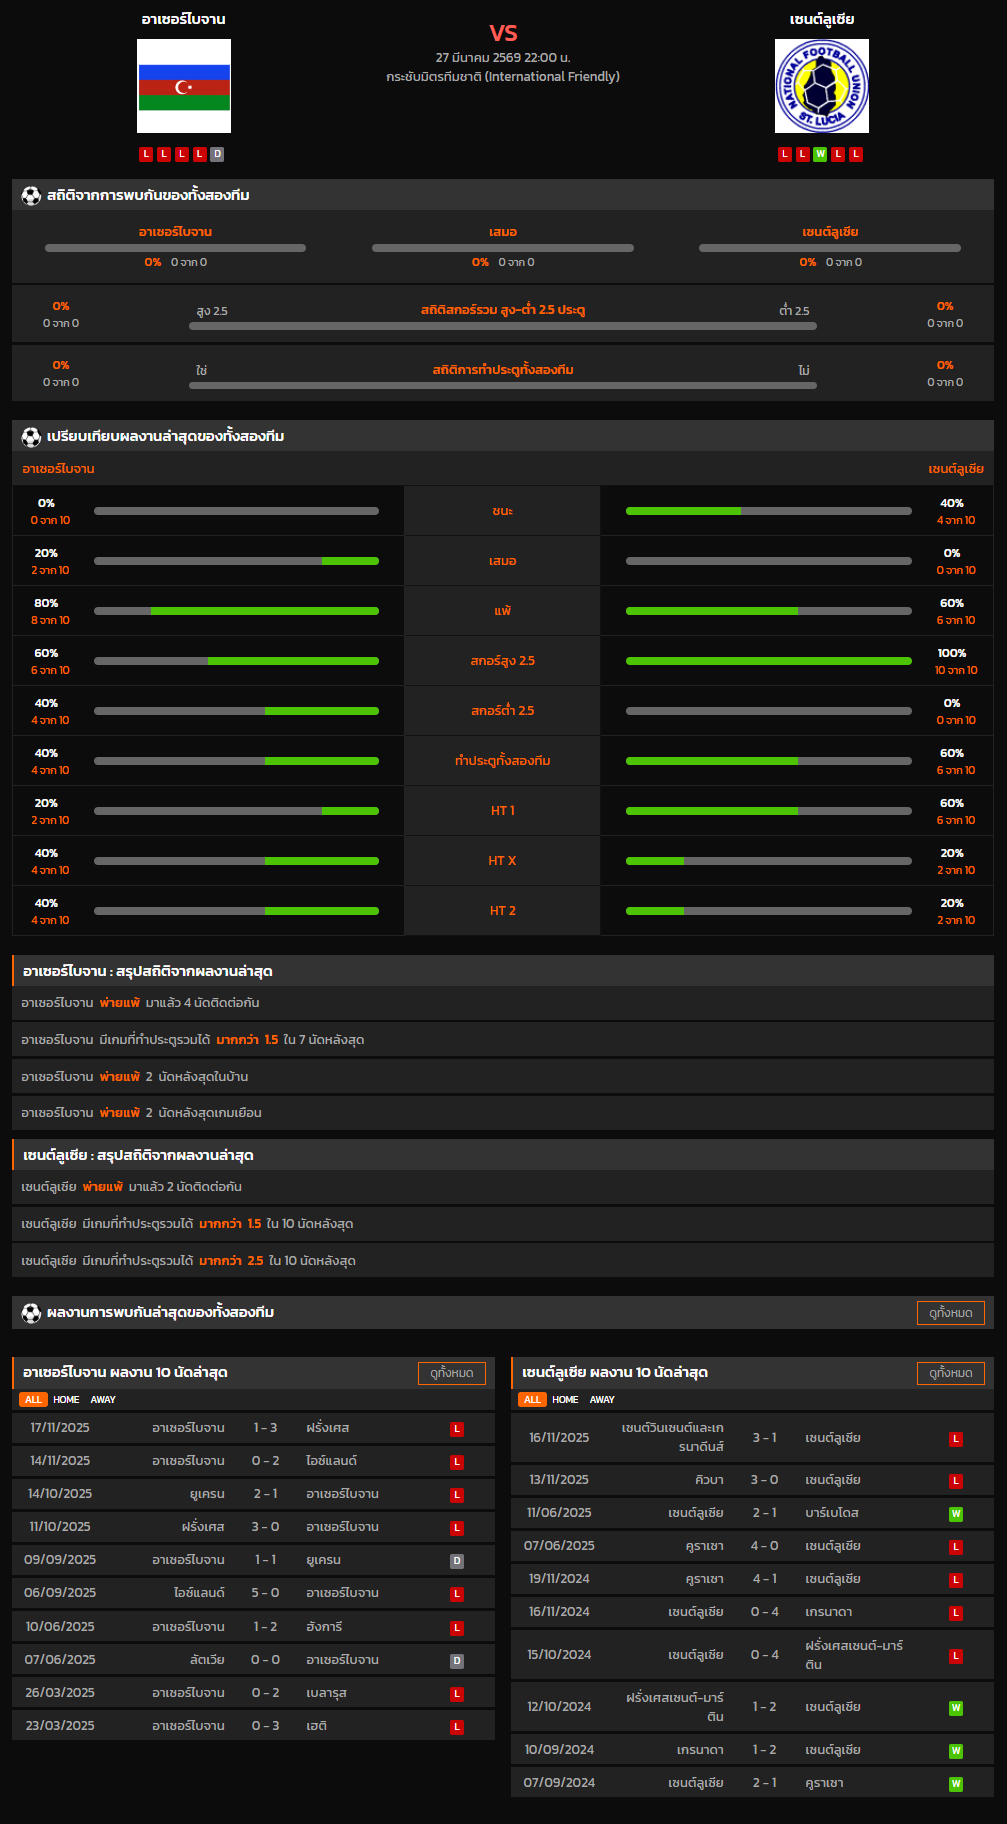The height and width of the screenshot is (1824, 1007).
Task: Select AWAY filter in St. Lucia results
Action: (x=602, y=1400)
